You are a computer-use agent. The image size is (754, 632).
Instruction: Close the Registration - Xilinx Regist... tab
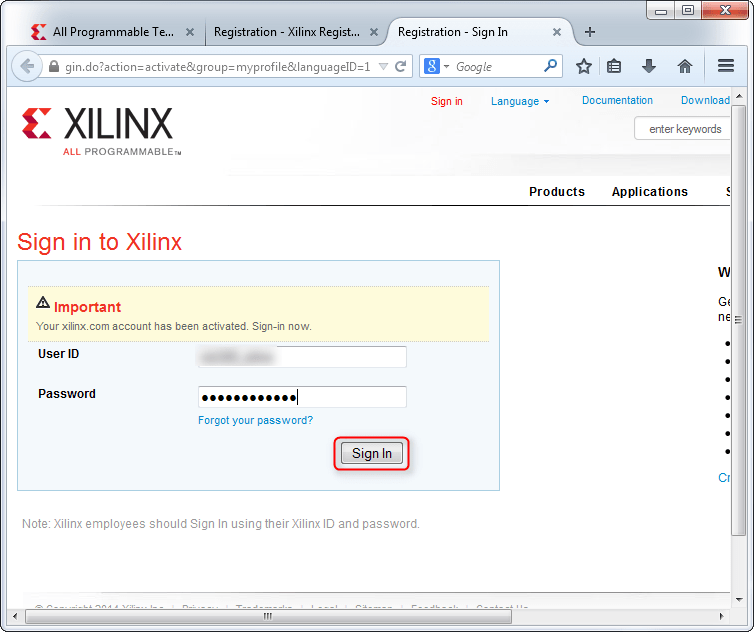click(372, 32)
